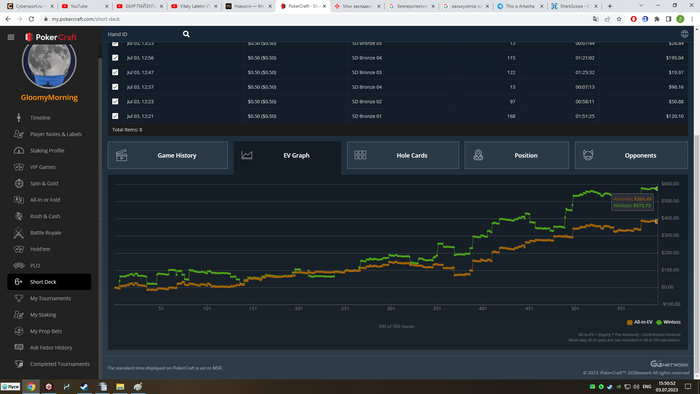700x394 pixels.
Task: Open Ask Fedor History
Action: (51, 348)
